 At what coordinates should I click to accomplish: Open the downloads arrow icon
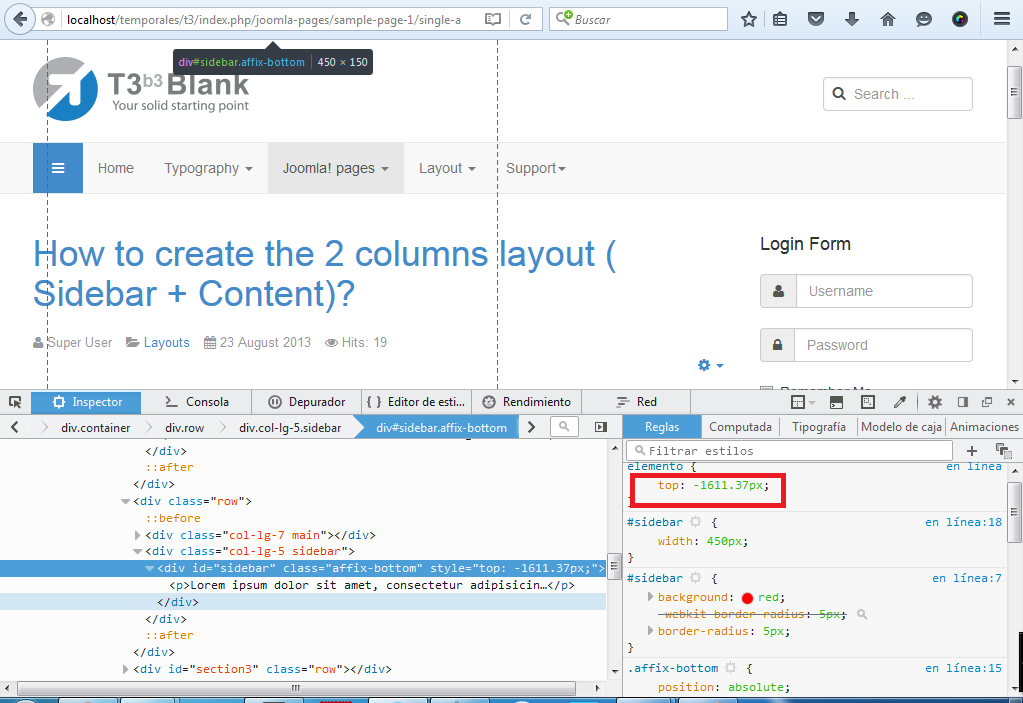tap(852, 19)
